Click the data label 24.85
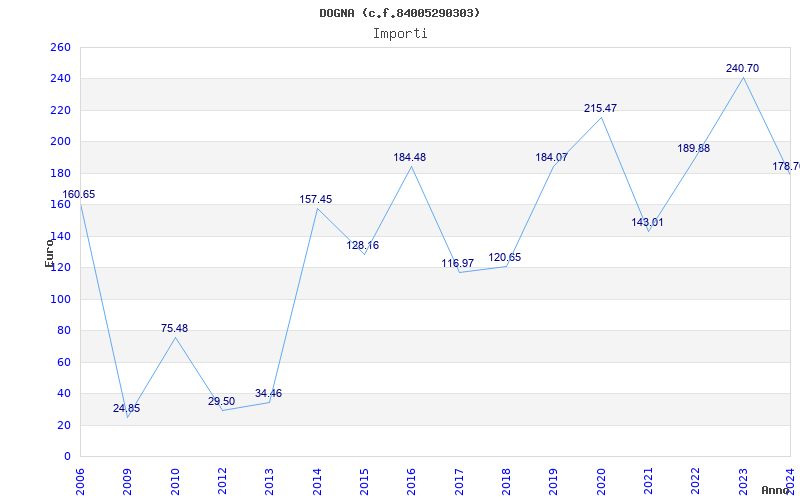800x500 pixels. 127,408
